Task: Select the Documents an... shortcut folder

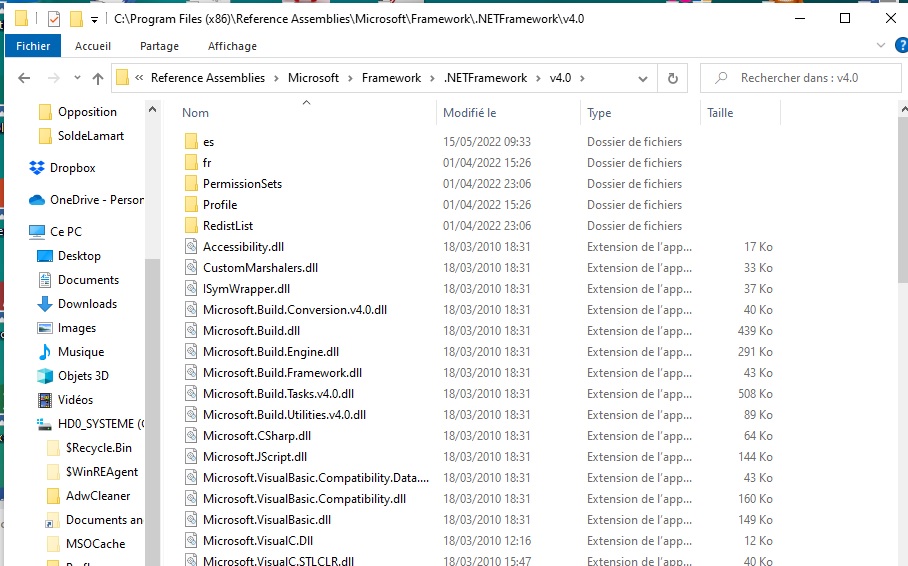Action: point(104,520)
